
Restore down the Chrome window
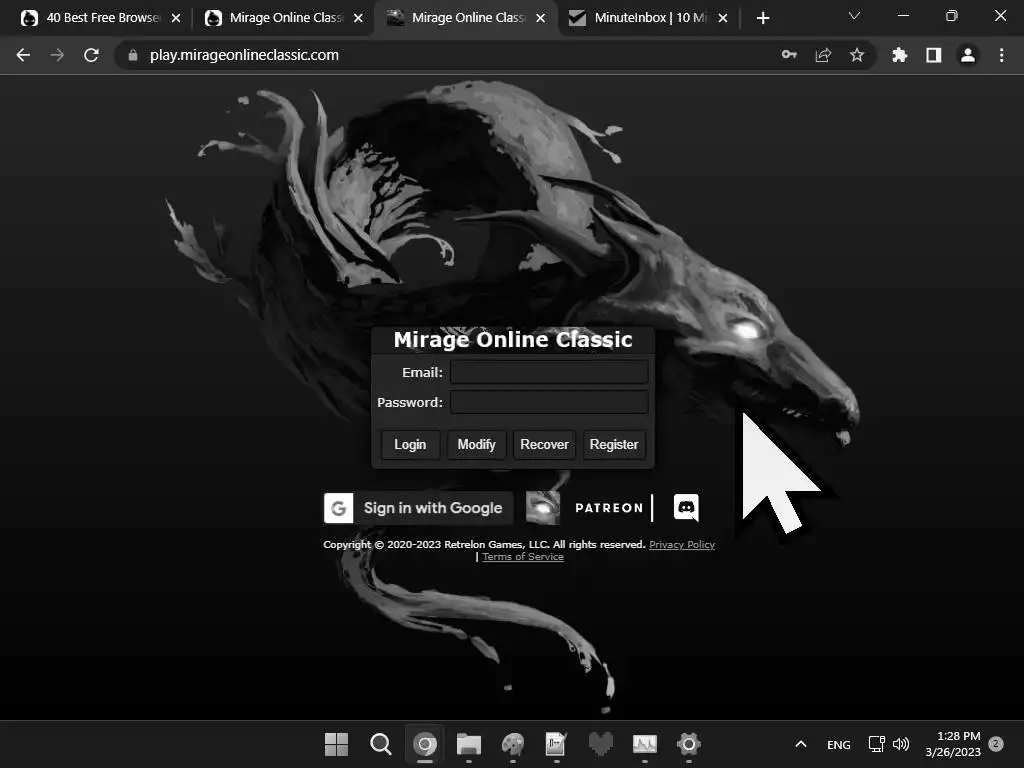coord(952,16)
